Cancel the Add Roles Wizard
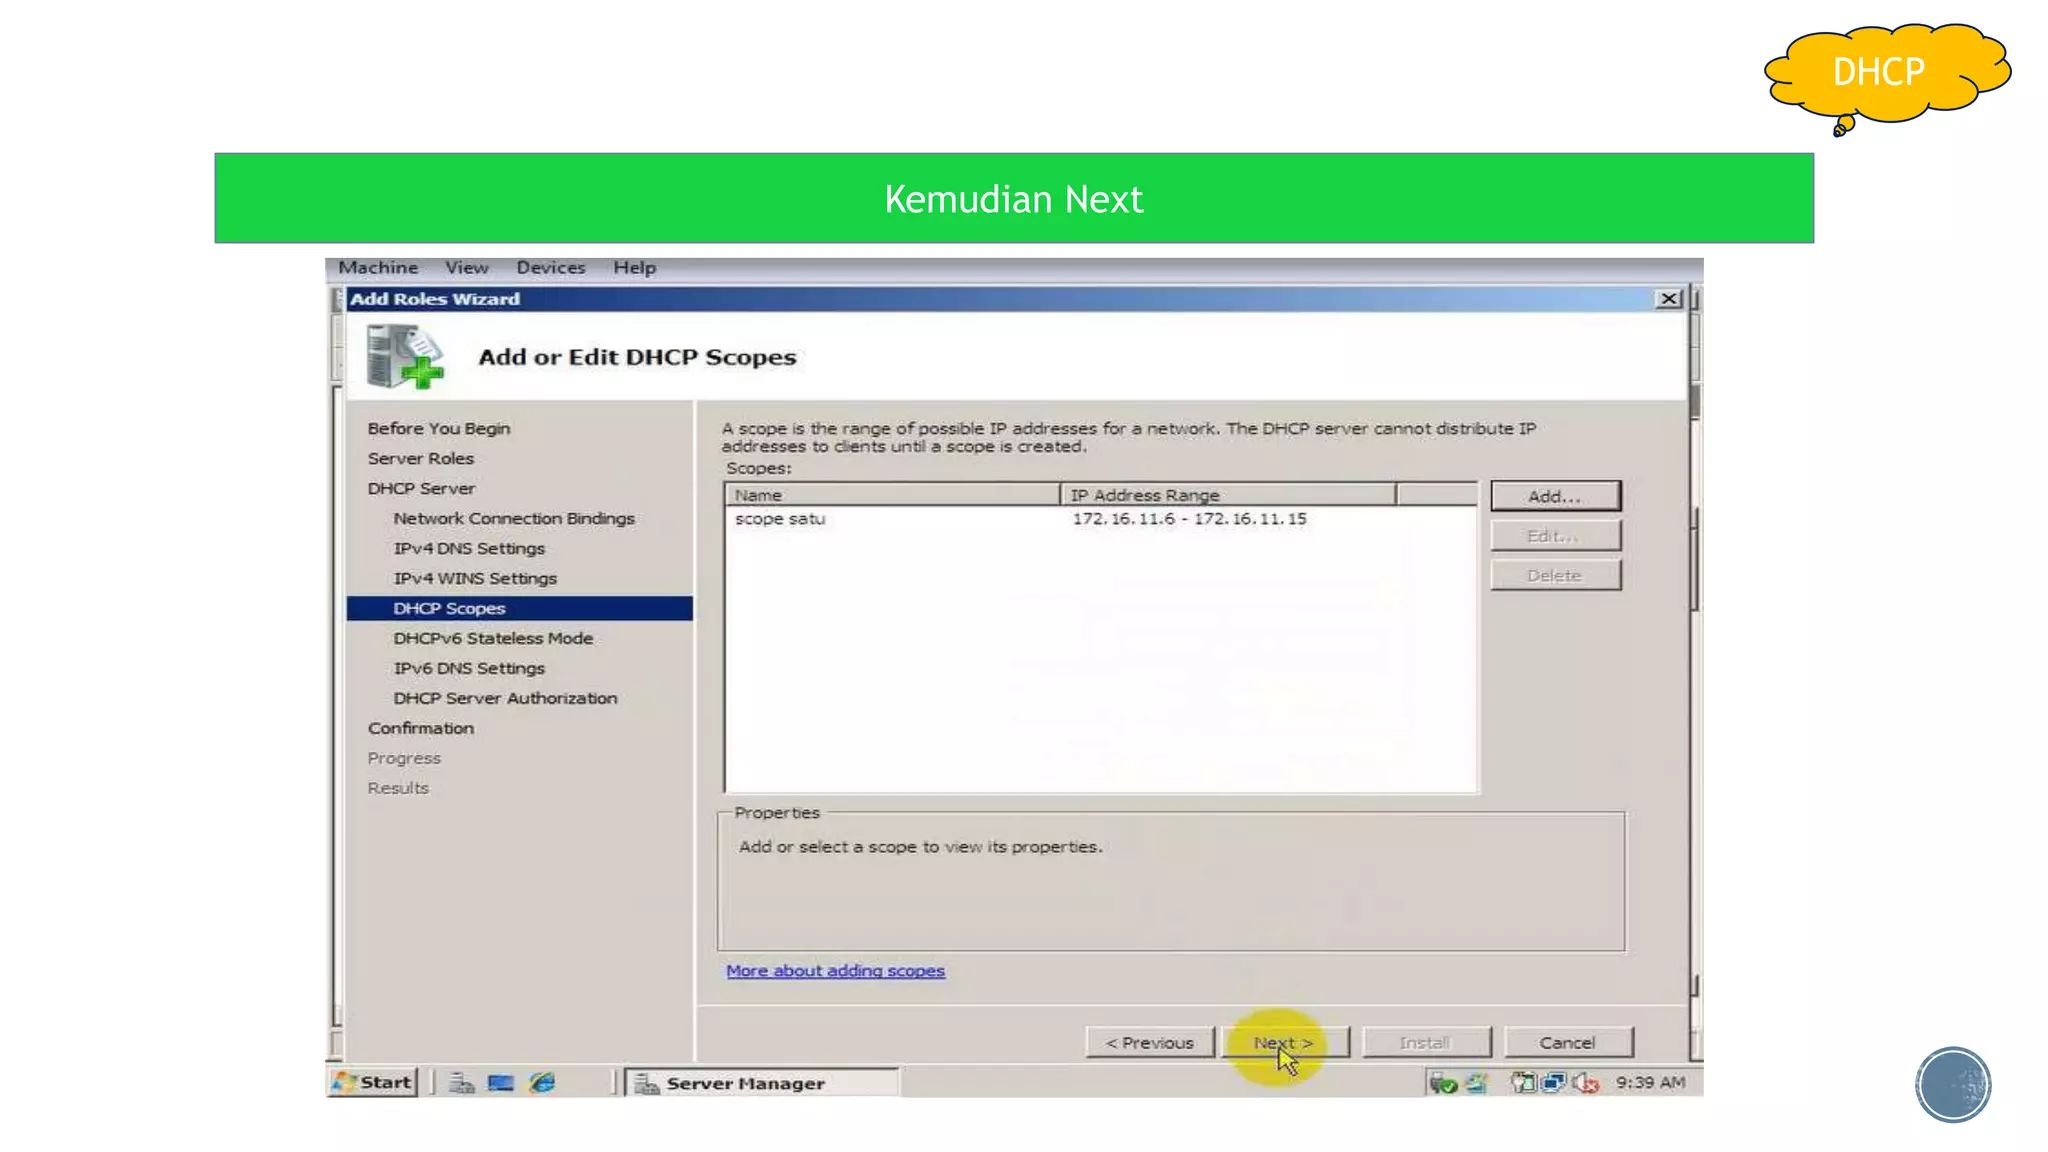2048x1152 pixels. click(1567, 1042)
